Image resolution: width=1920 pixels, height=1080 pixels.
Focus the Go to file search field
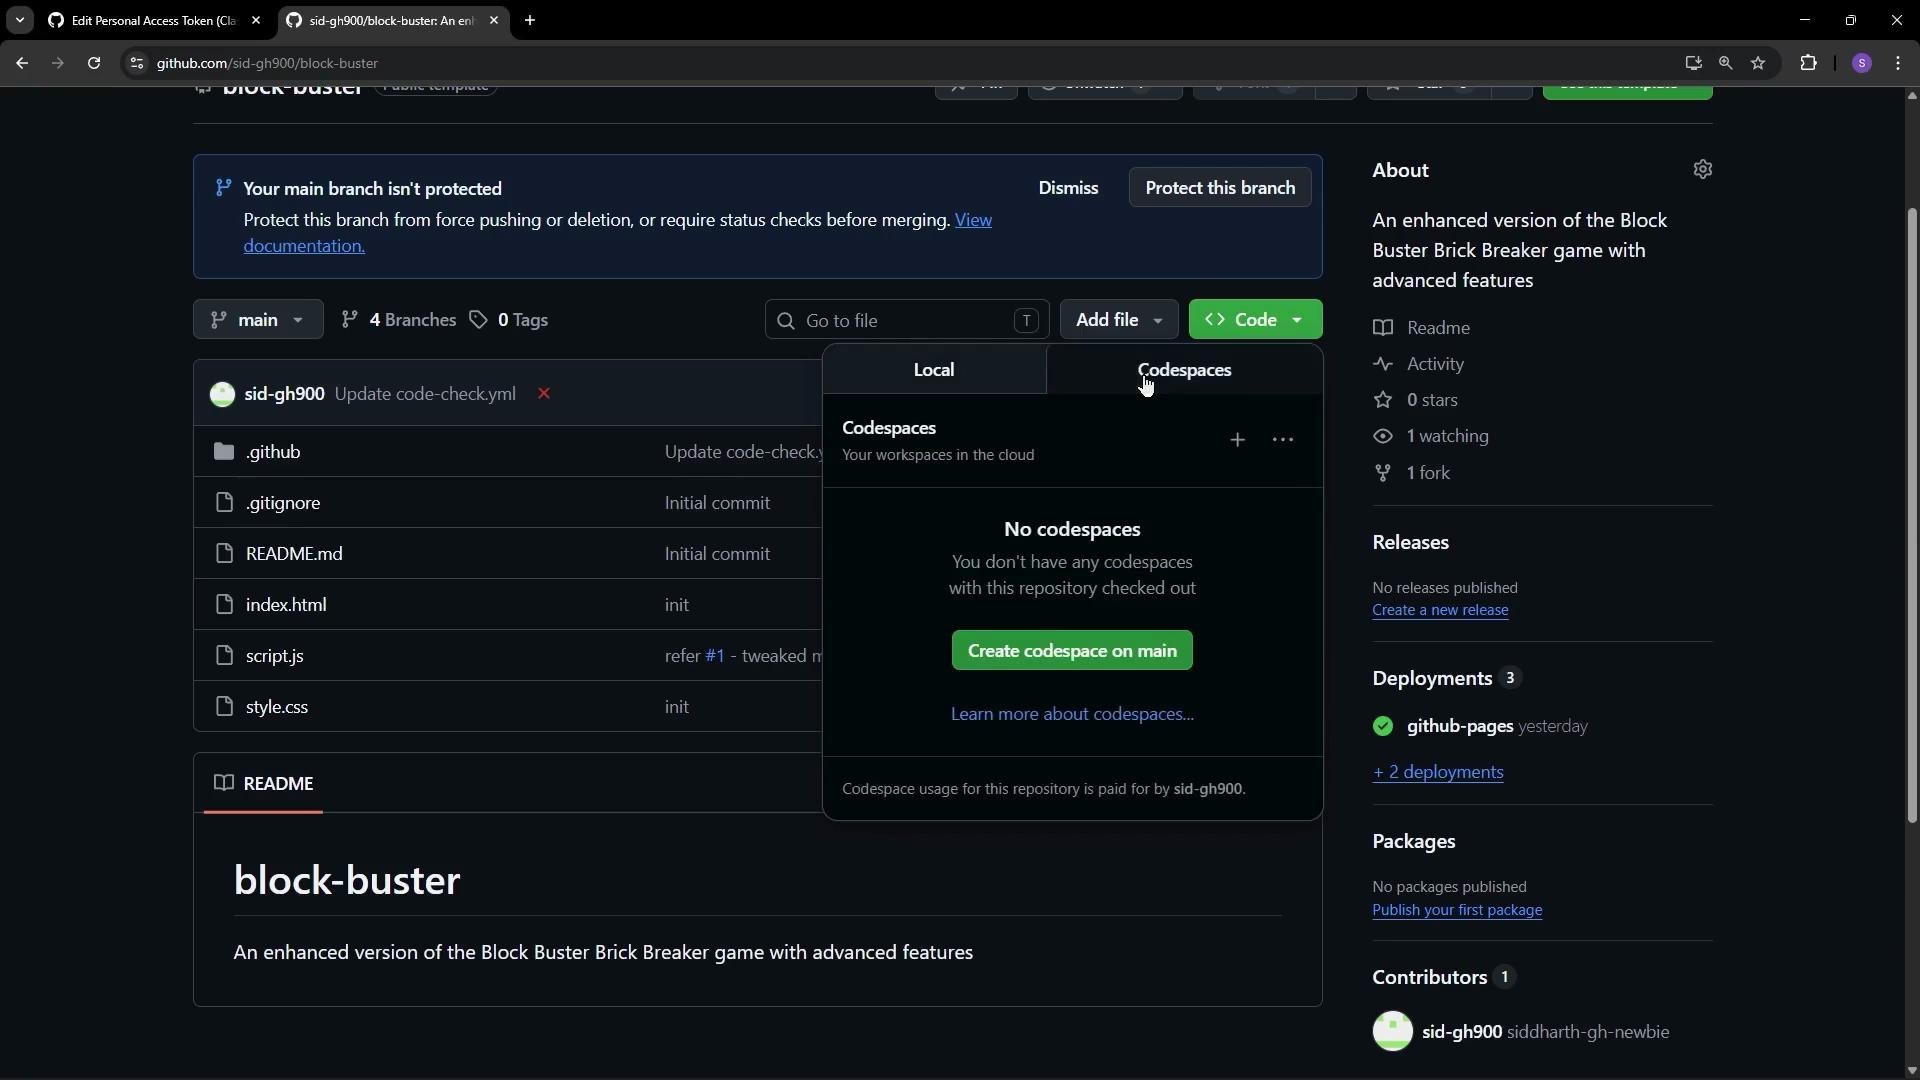point(907,320)
